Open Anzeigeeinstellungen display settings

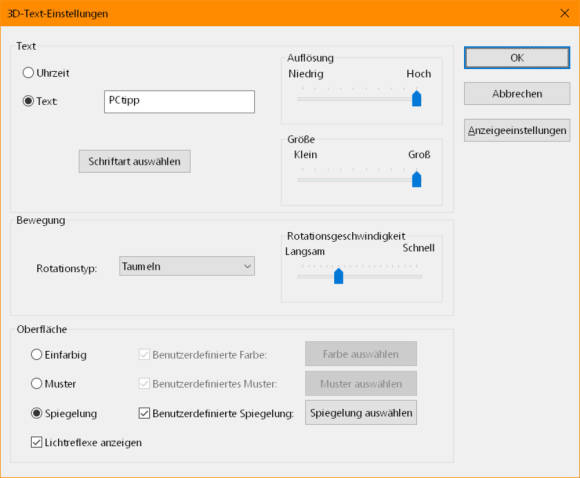(x=517, y=130)
